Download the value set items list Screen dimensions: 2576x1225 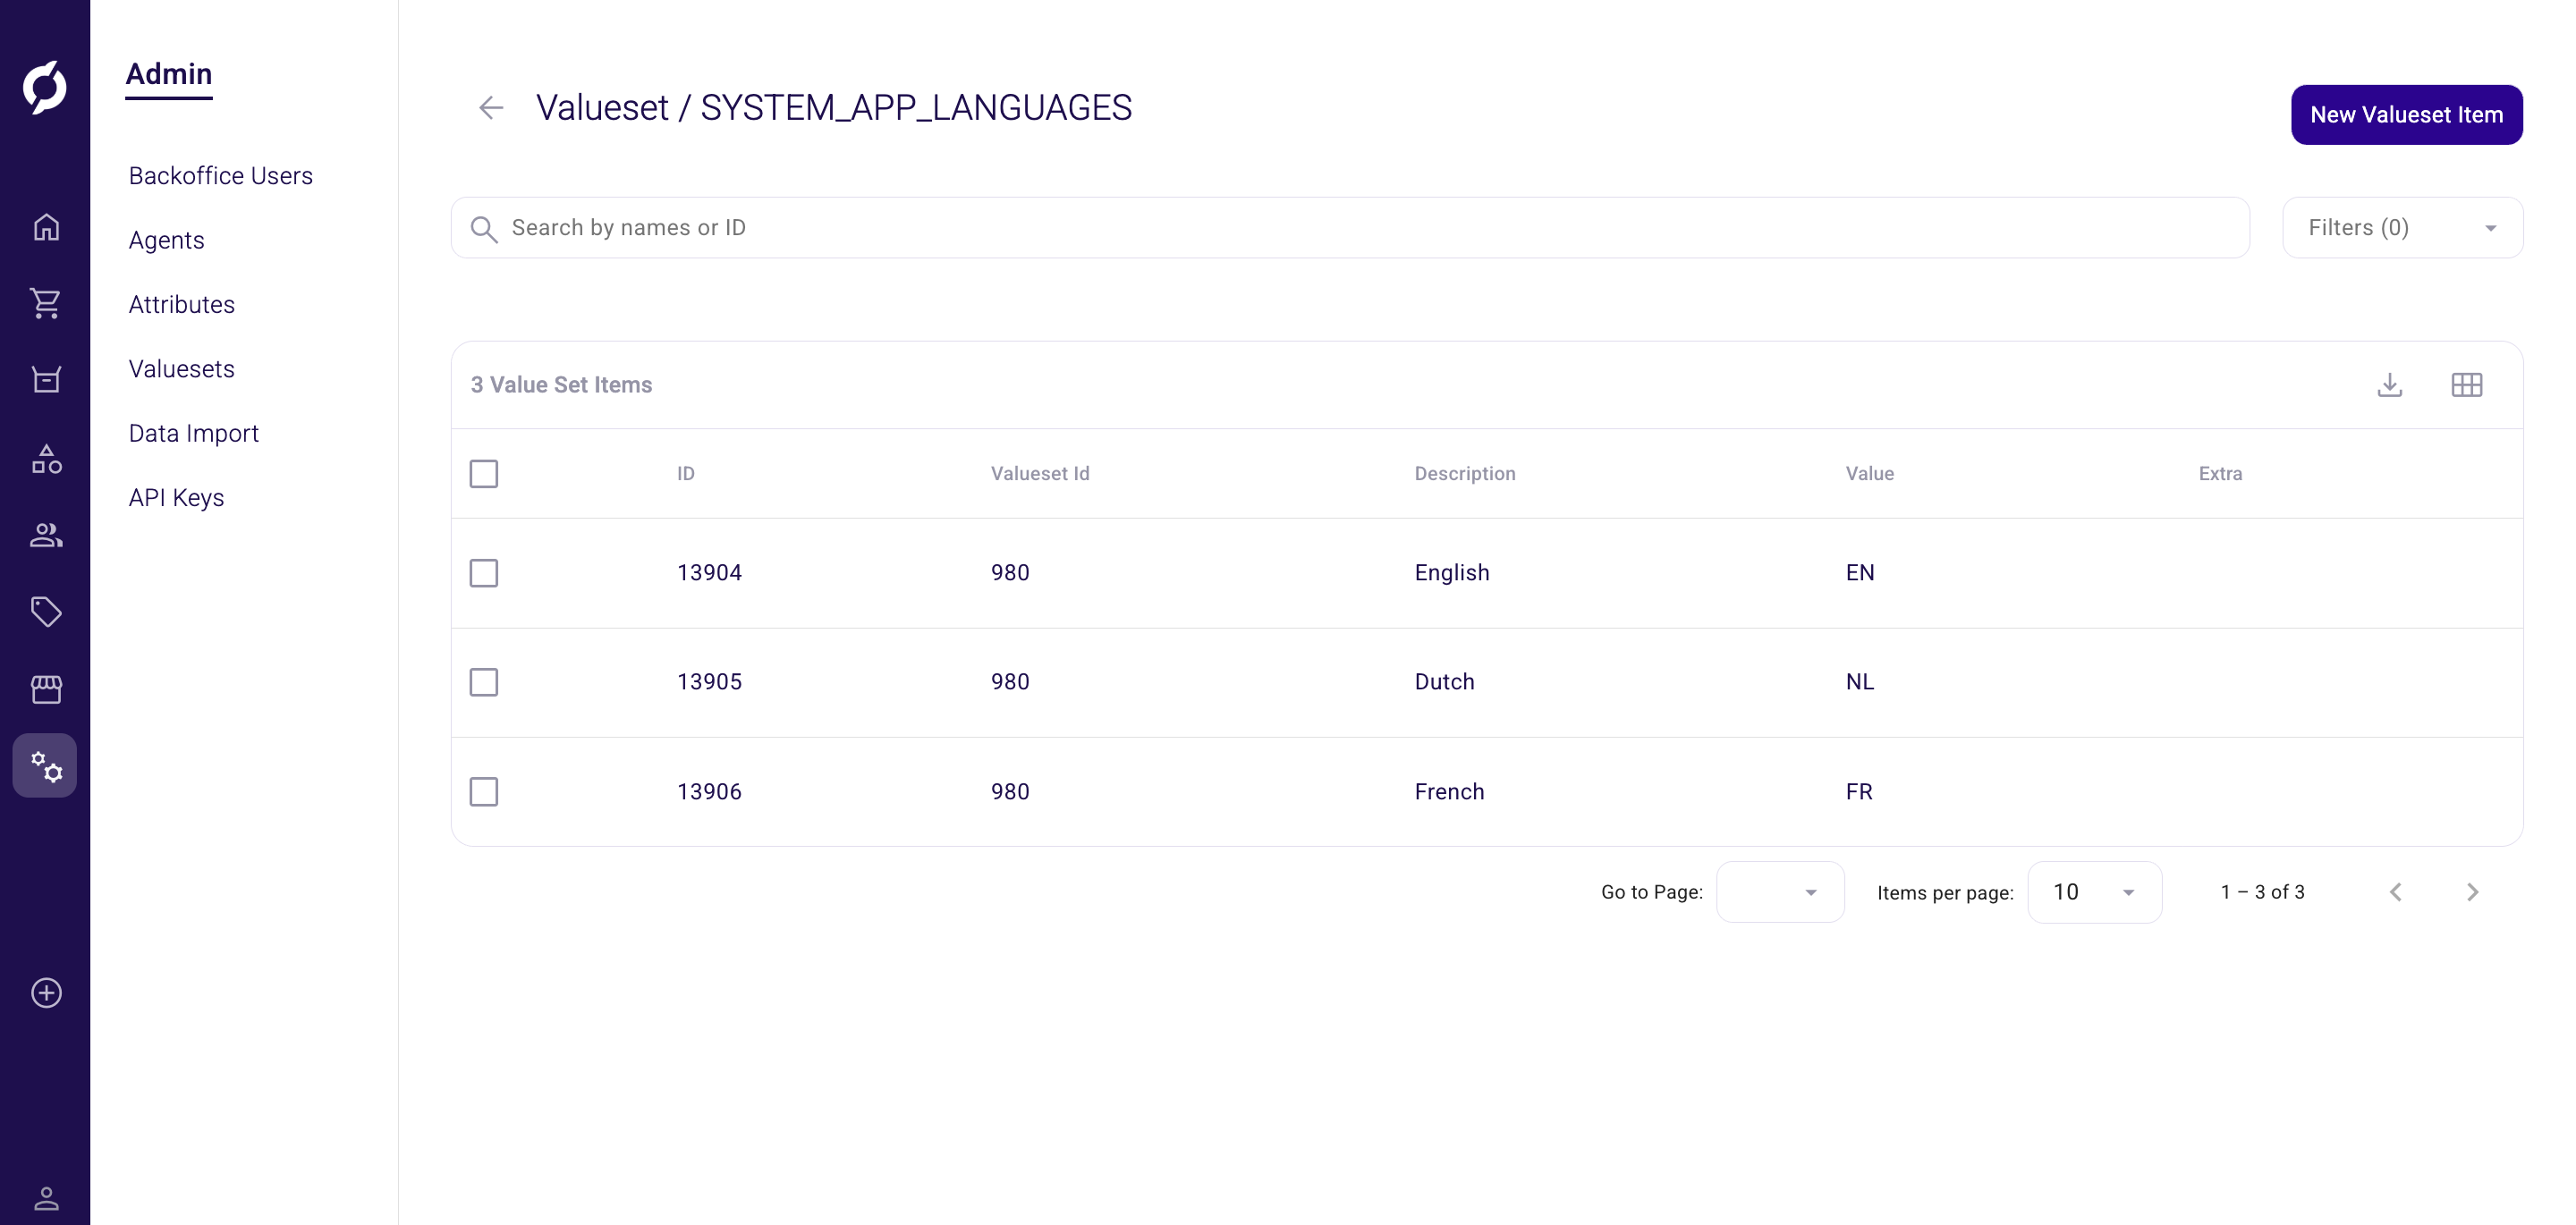2390,385
